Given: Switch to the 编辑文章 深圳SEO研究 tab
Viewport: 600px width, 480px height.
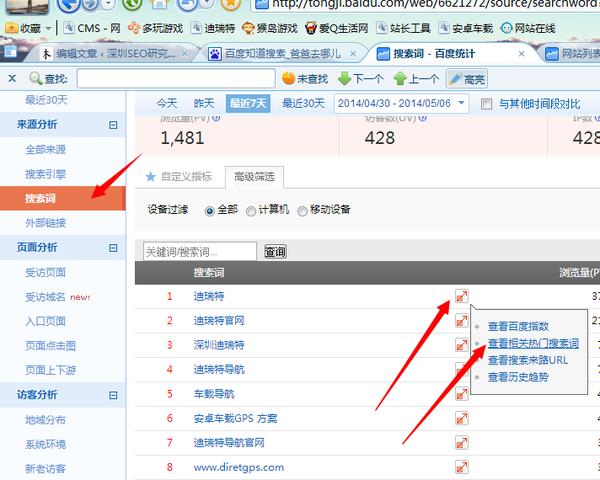Looking at the screenshot, I should click(116, 54).
